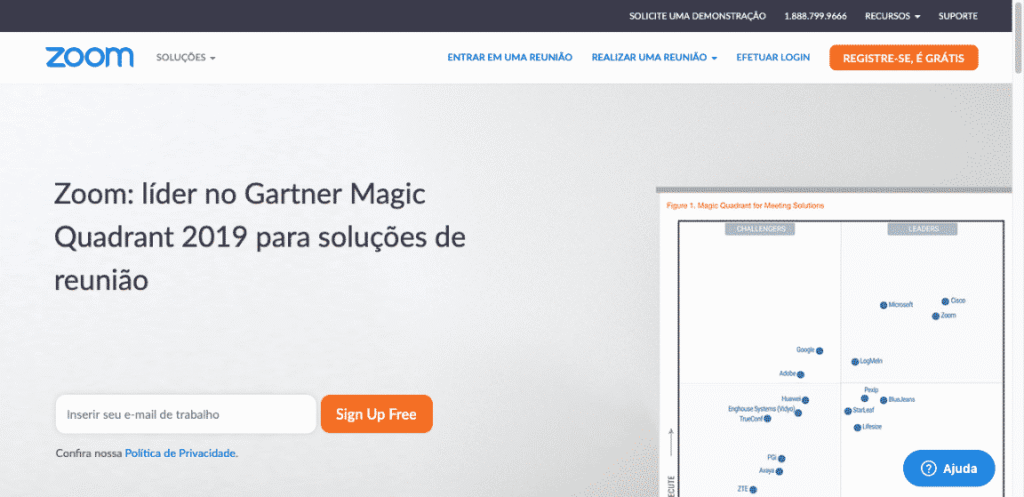Click Registre-se, é Grátis button
Viewport: 1024px width, 497px height.
[x=904, y=57]
